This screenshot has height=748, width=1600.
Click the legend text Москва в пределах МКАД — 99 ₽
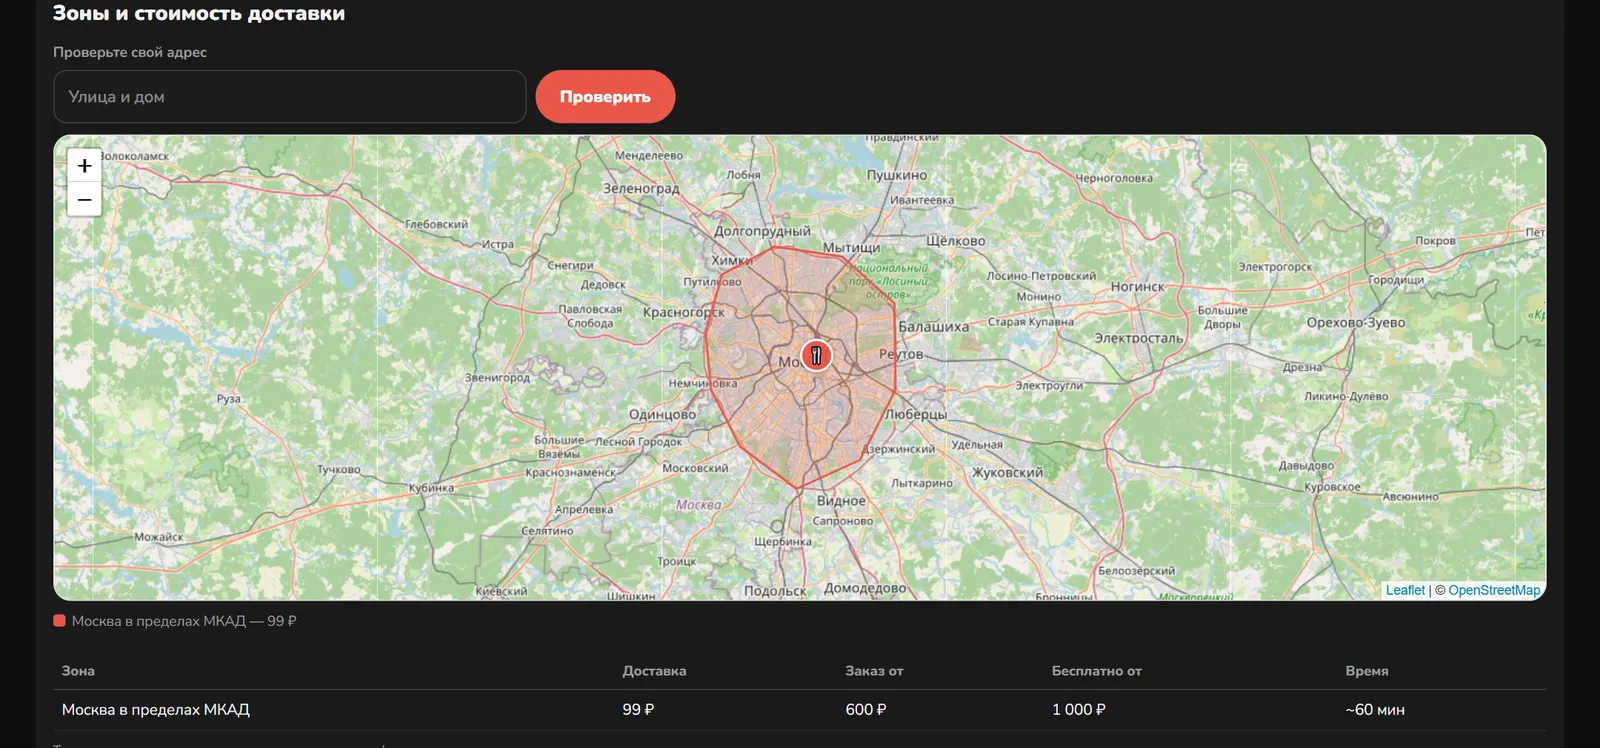click(184, 621)
